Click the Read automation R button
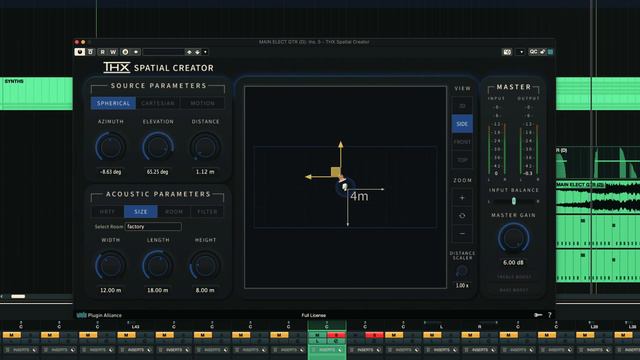 click(102, 52)
